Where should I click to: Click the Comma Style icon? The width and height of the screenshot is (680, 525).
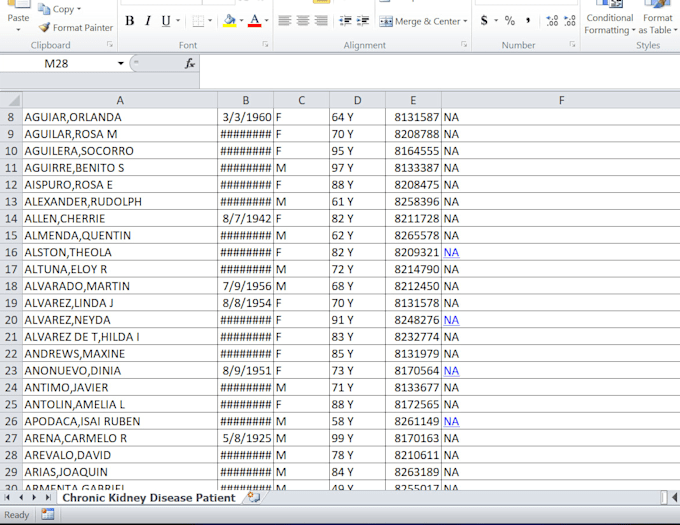coord(528,20)
